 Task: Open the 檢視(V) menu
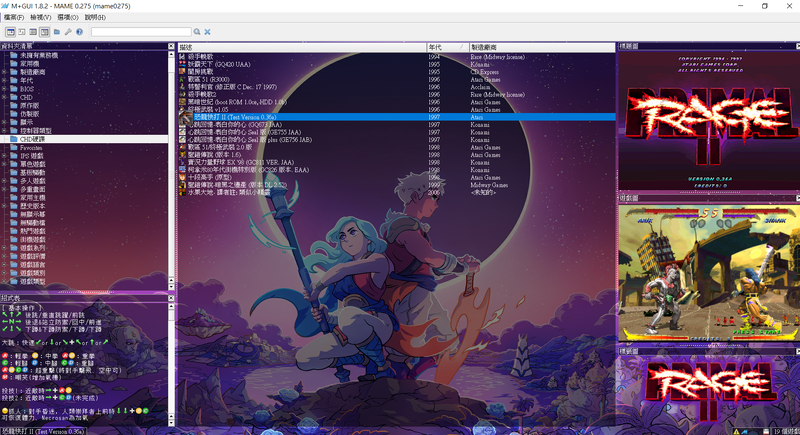[x=40, y=17]
